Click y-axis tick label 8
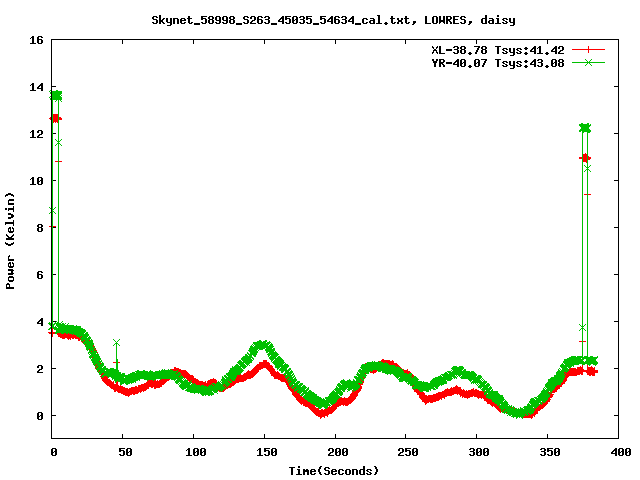This screenshot has width=640, height=480. pyautogui.click(x=40, y=228)
